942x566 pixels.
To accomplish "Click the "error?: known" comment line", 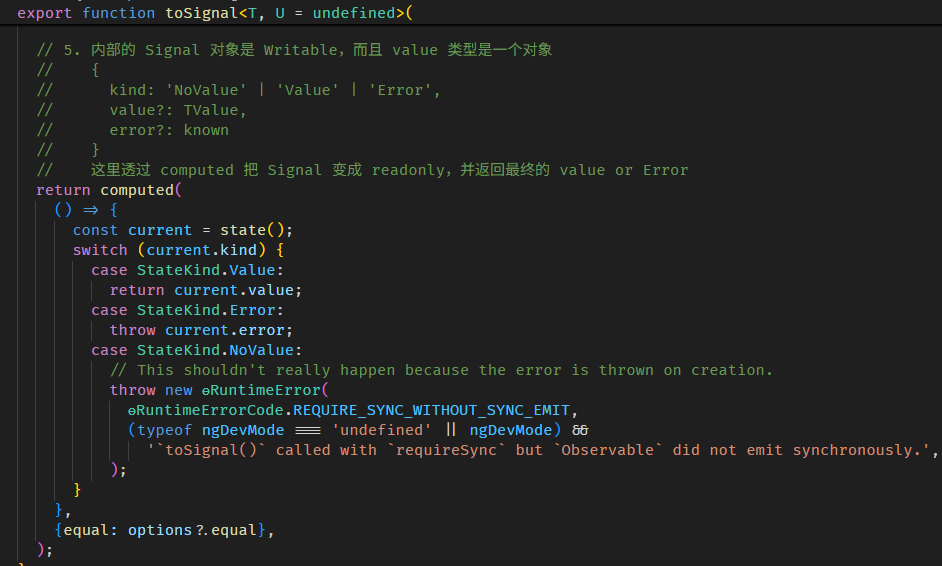I will coord(169,130).
